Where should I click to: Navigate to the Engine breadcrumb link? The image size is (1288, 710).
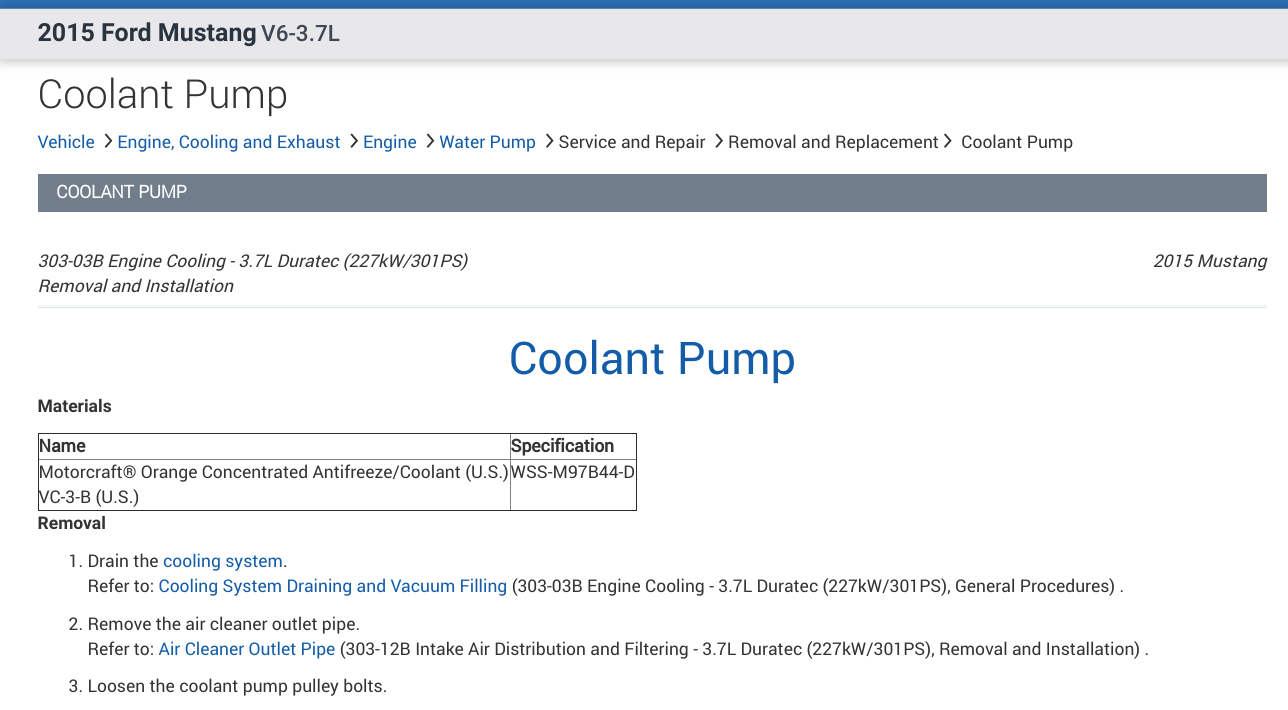(390, 142)
